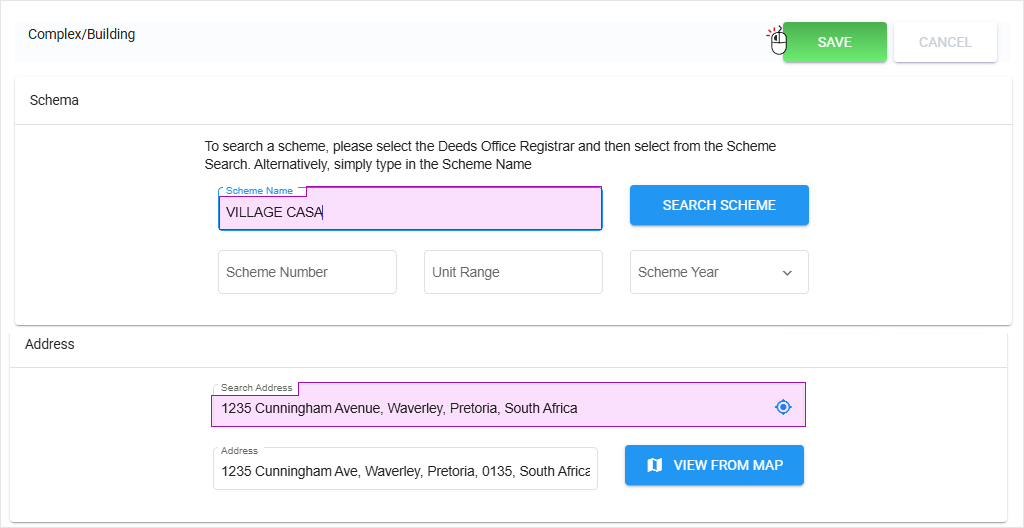Click the Search Address floating label

[x=256, y=388]
